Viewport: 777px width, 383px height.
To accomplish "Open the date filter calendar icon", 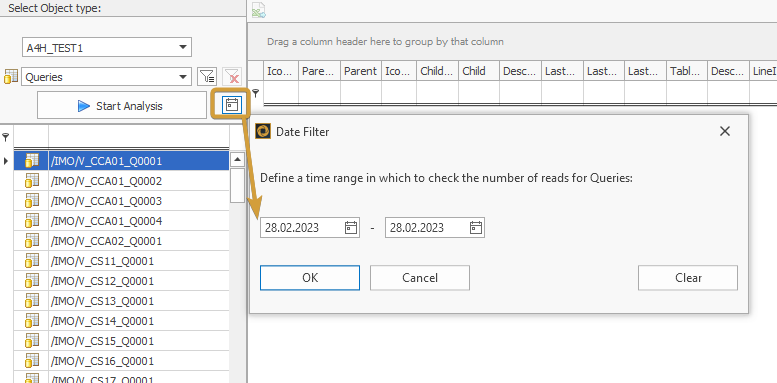I will (x=232, y=105).
